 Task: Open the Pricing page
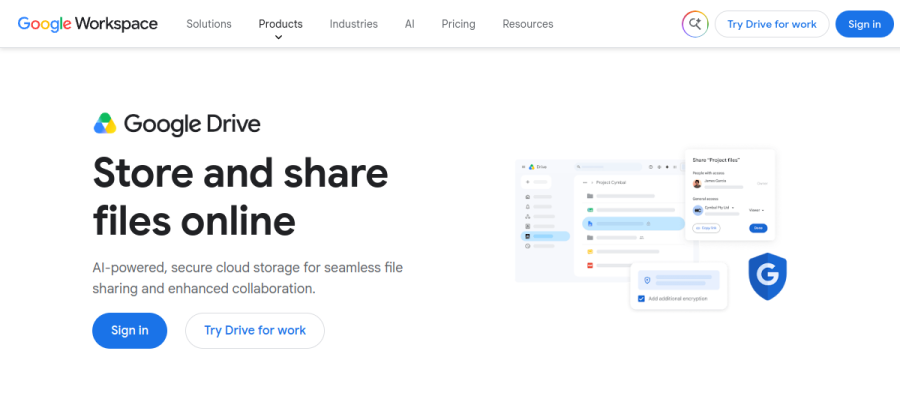[459, 24]
